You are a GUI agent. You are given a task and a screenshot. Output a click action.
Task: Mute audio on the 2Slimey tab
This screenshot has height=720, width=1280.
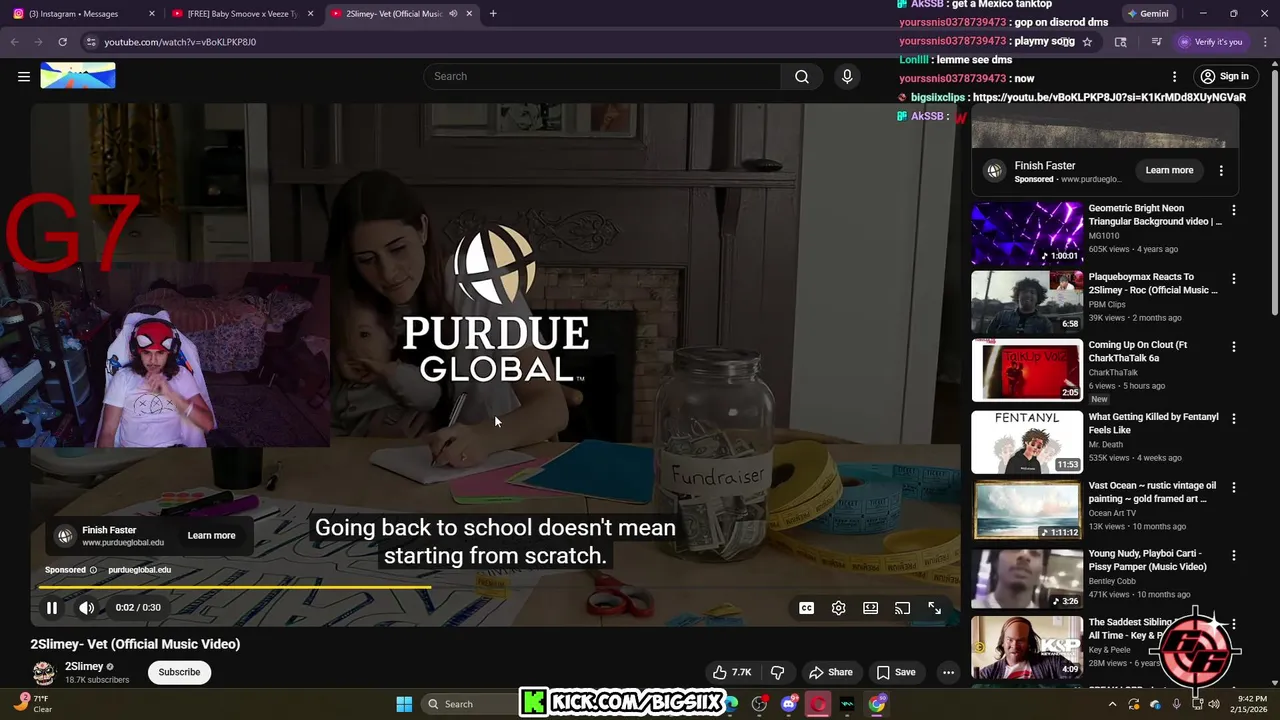(x=453, y=14)
